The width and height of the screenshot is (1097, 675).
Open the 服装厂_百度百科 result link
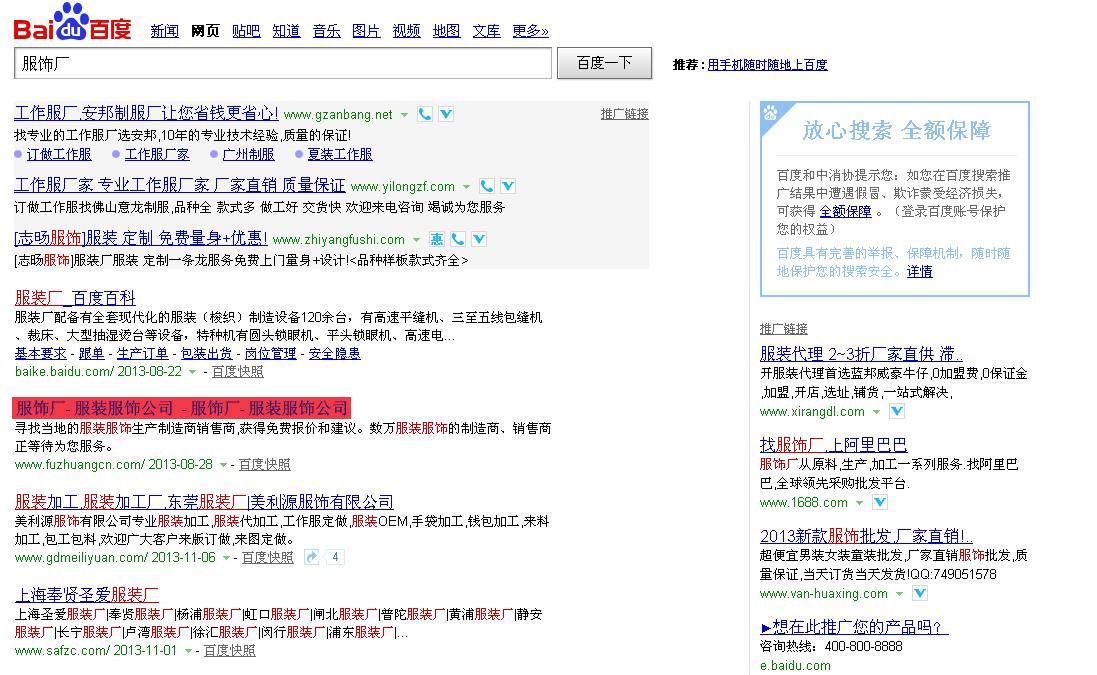coord(75,297)
